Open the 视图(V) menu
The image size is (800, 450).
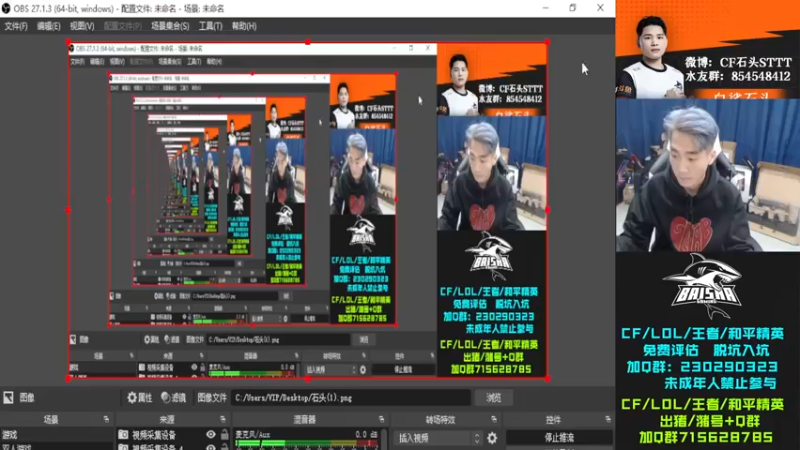coord(82,26)
